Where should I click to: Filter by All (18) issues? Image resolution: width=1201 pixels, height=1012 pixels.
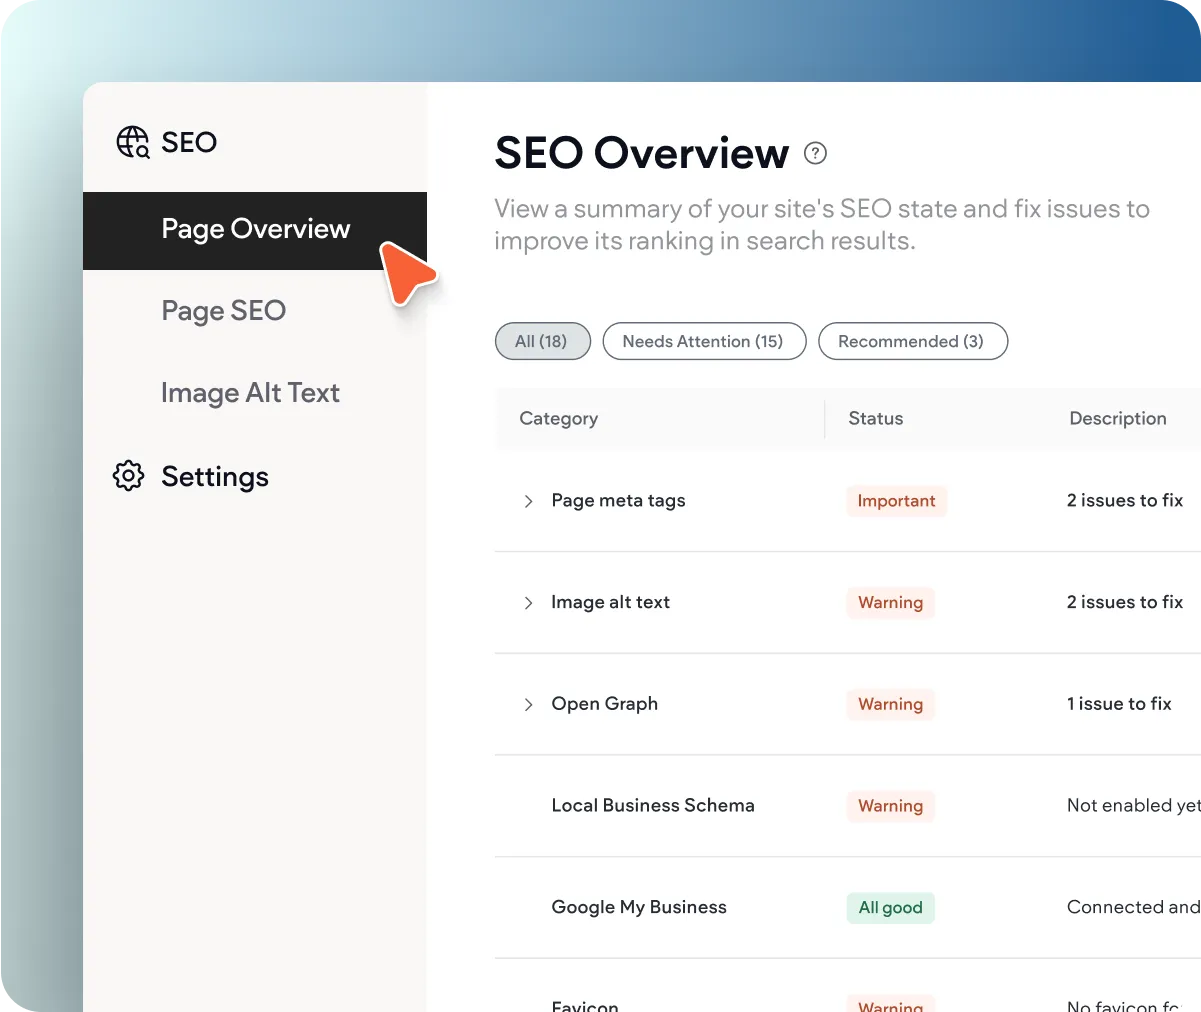coord(542,341)
